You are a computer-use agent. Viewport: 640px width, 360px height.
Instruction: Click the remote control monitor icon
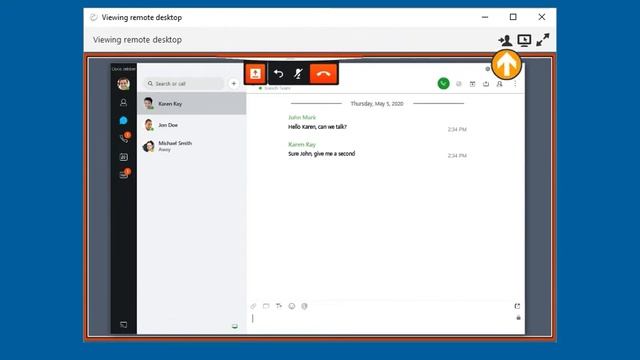pos(524,40)
